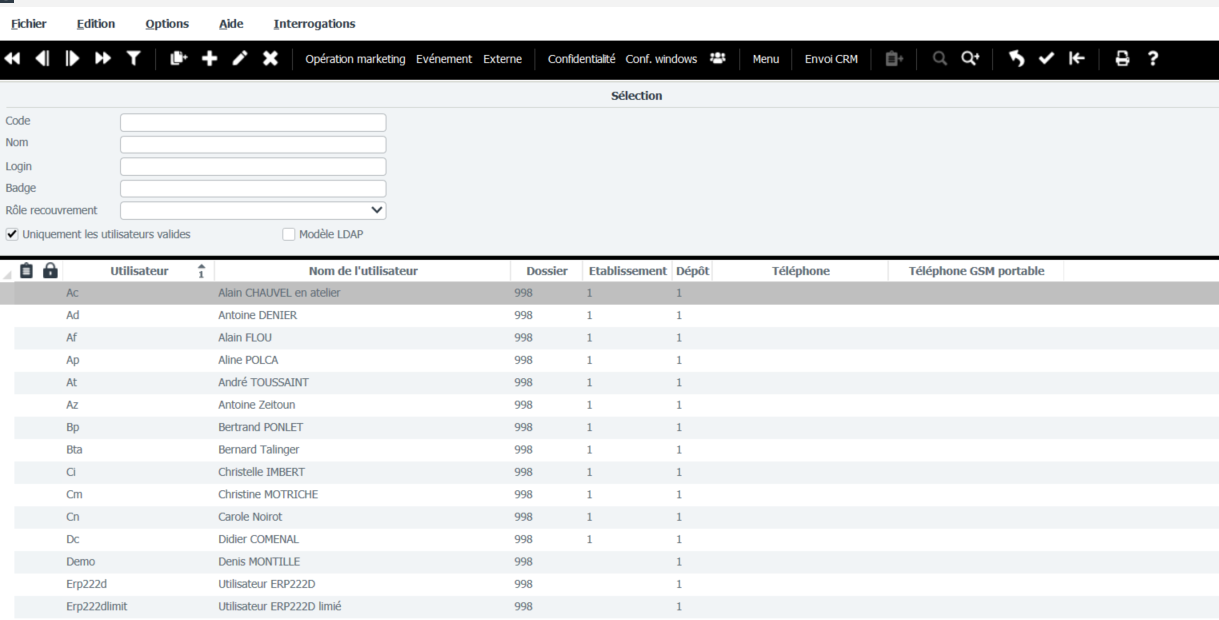Add a new user with the plus icon
Screen dimensions: 1219x620
coord(209,59)
